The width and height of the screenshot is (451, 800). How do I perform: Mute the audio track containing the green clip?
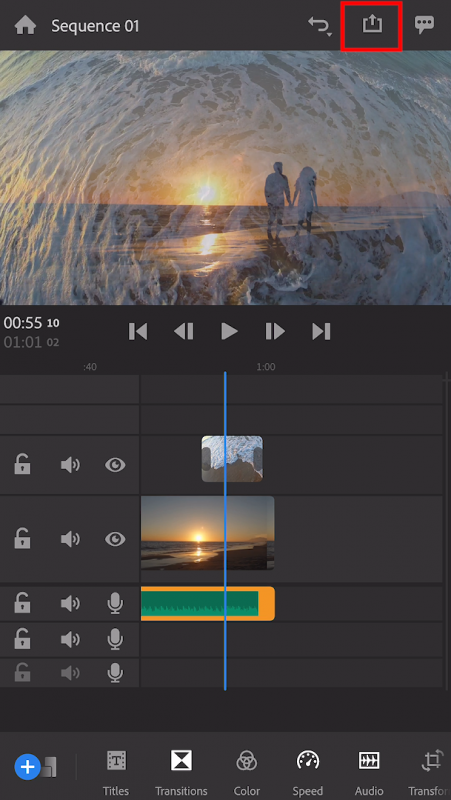[x=70, y=604]
